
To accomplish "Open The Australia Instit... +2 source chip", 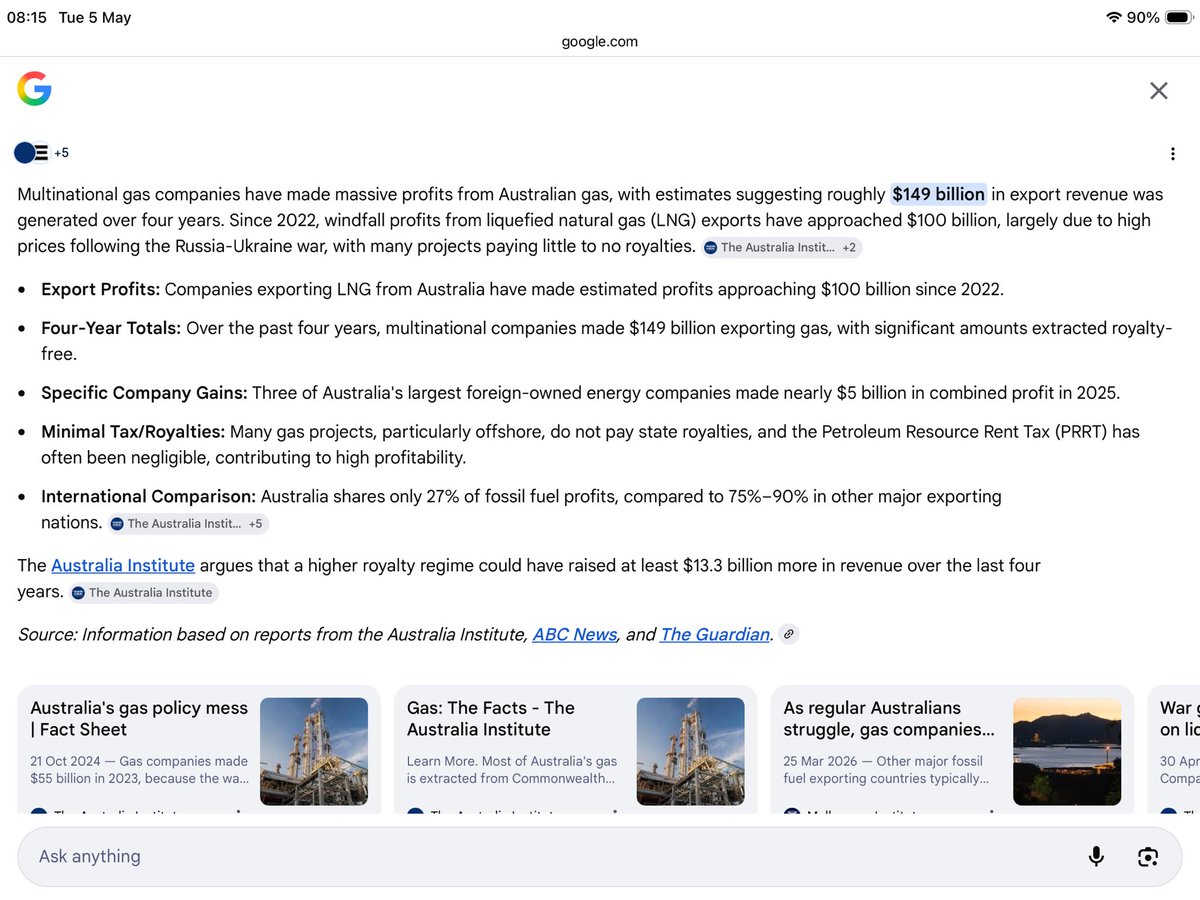I will tap(781, 247).
